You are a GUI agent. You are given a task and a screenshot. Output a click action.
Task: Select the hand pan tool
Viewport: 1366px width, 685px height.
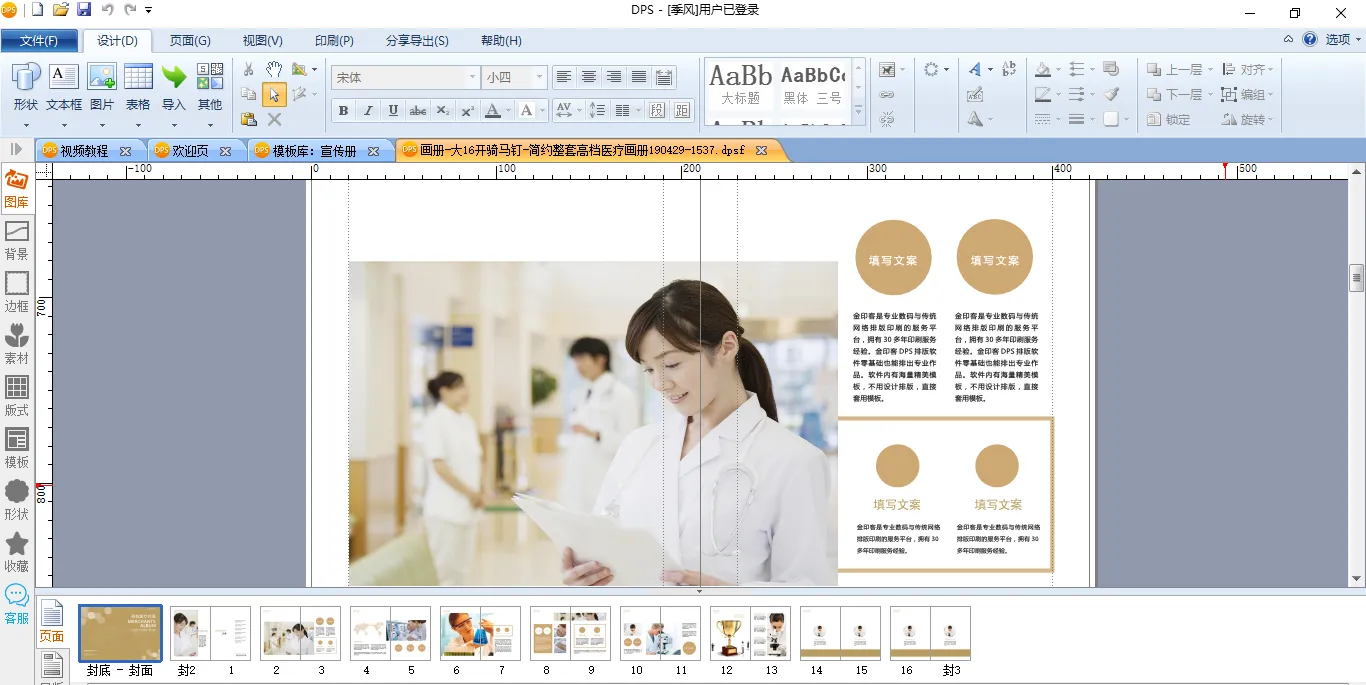(x=274, y=69)
